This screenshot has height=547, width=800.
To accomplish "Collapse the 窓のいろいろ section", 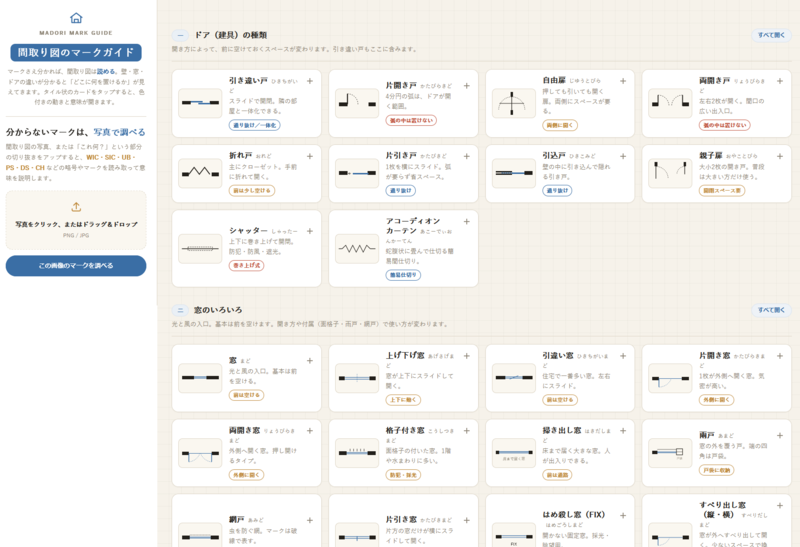I will coord(180,310).
